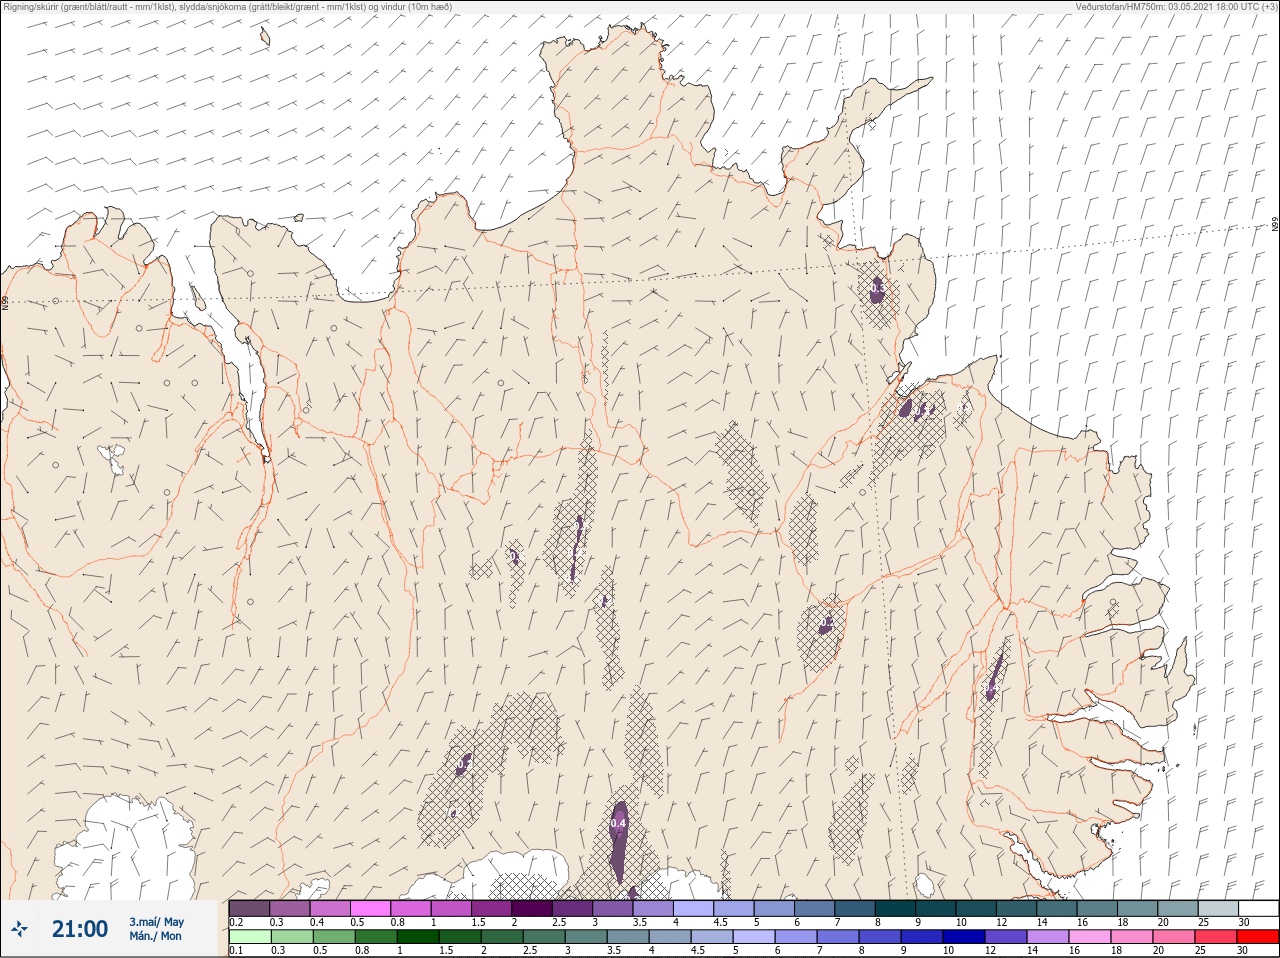Click the '0.2' label of the upper legend
This screenshot has height=958, width=1280.
(x=236, y=922)
